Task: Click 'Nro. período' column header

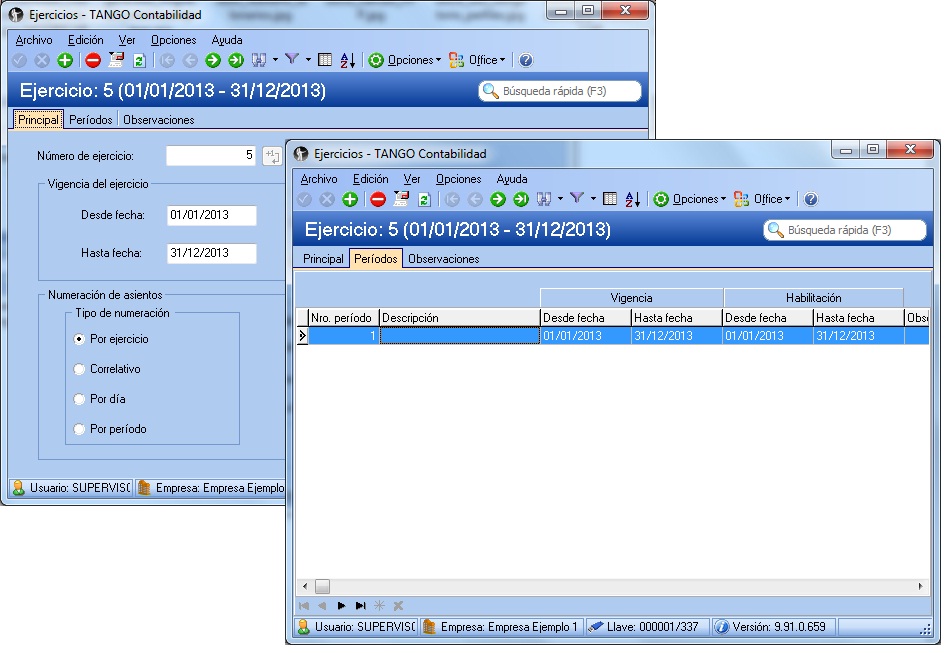Action: point(343,318)
